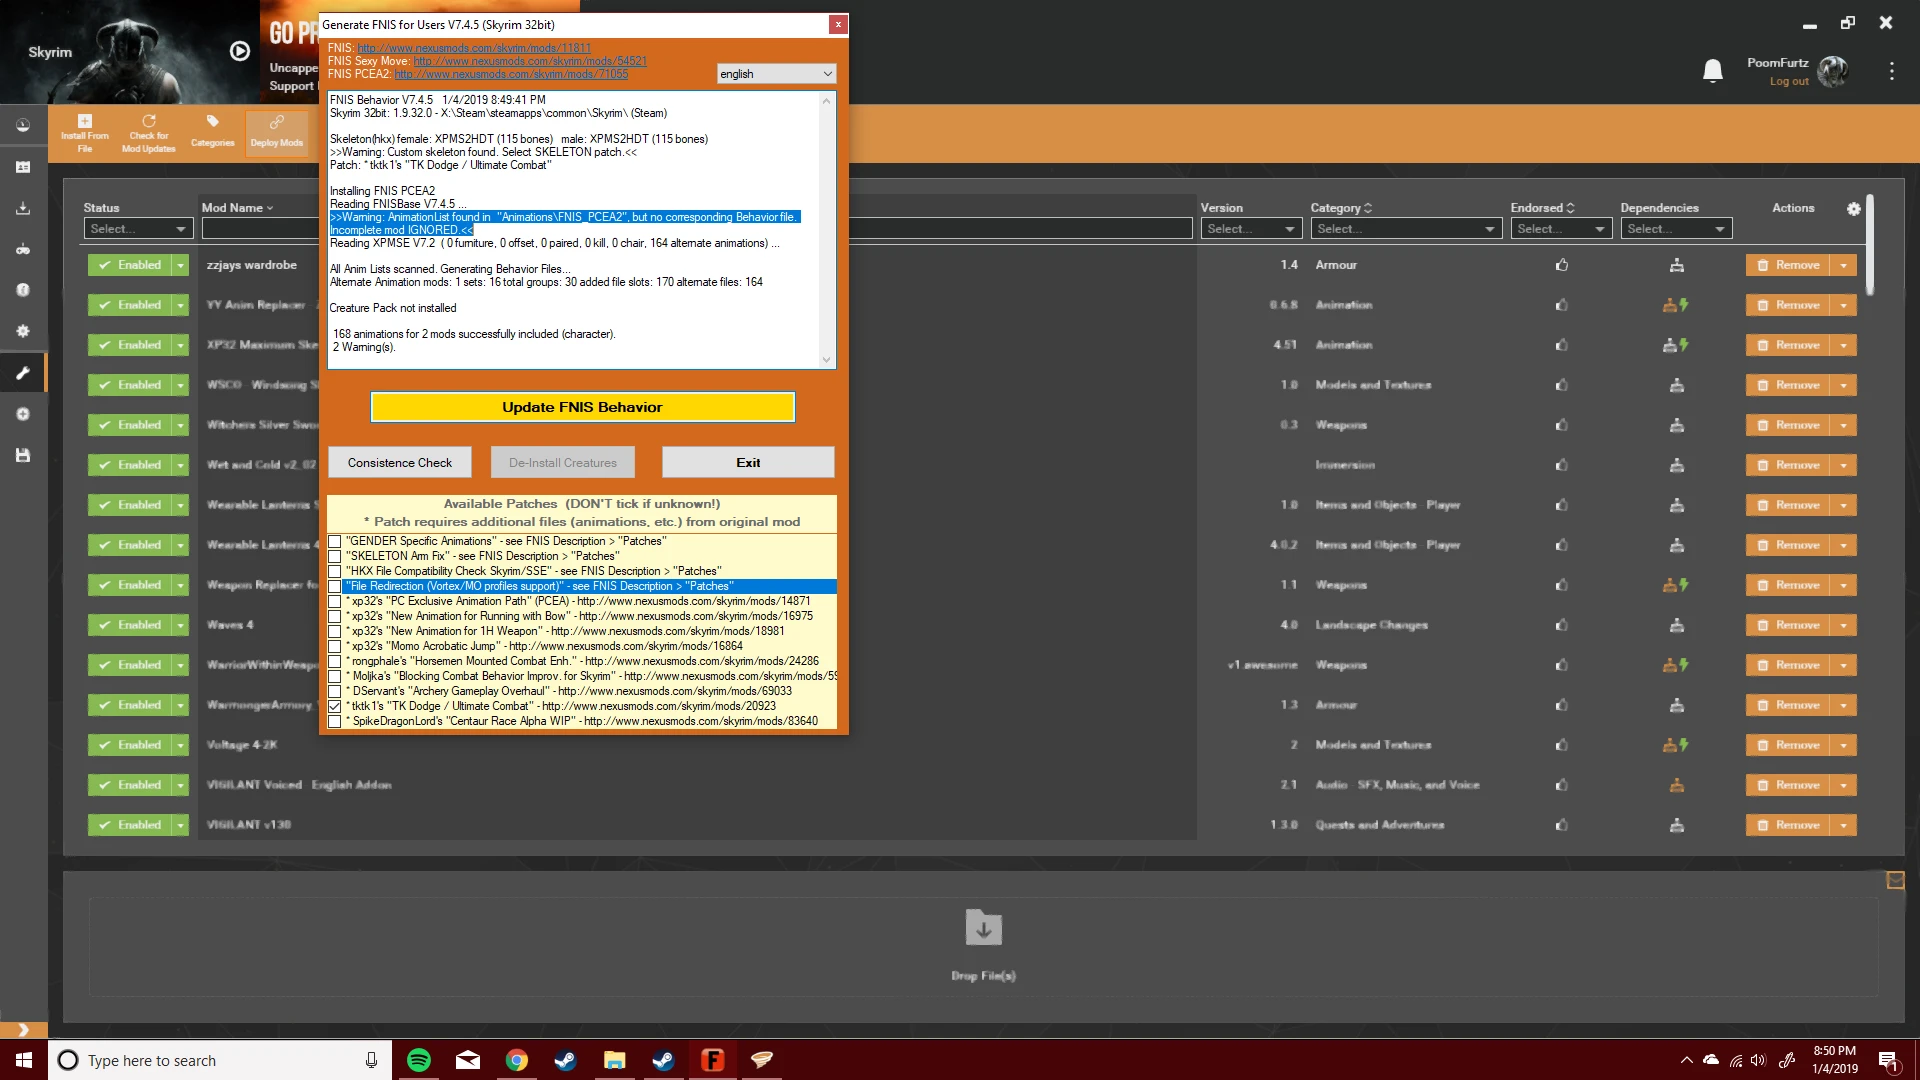Click the Exit button in FNIS

click(x=748, y=463)
